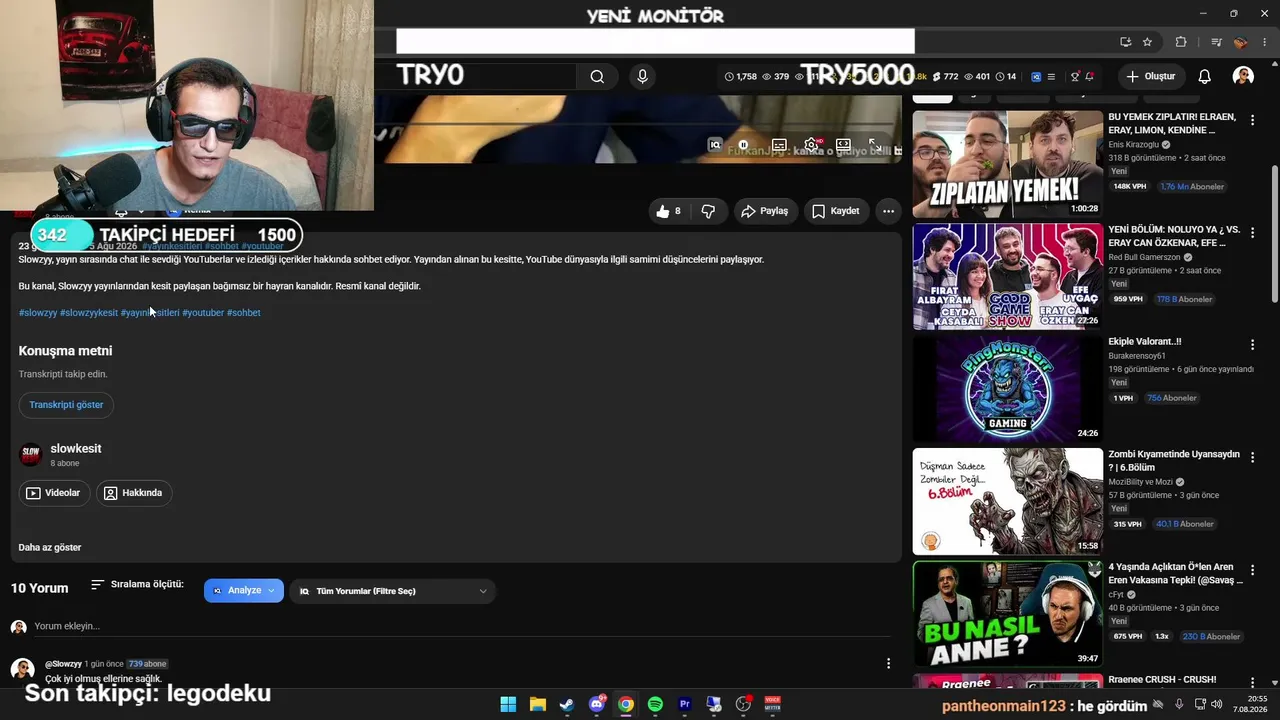The image size is (1280, 720).
Task: Collapse description with Daha az göster
Action: [x=50, y=547]
